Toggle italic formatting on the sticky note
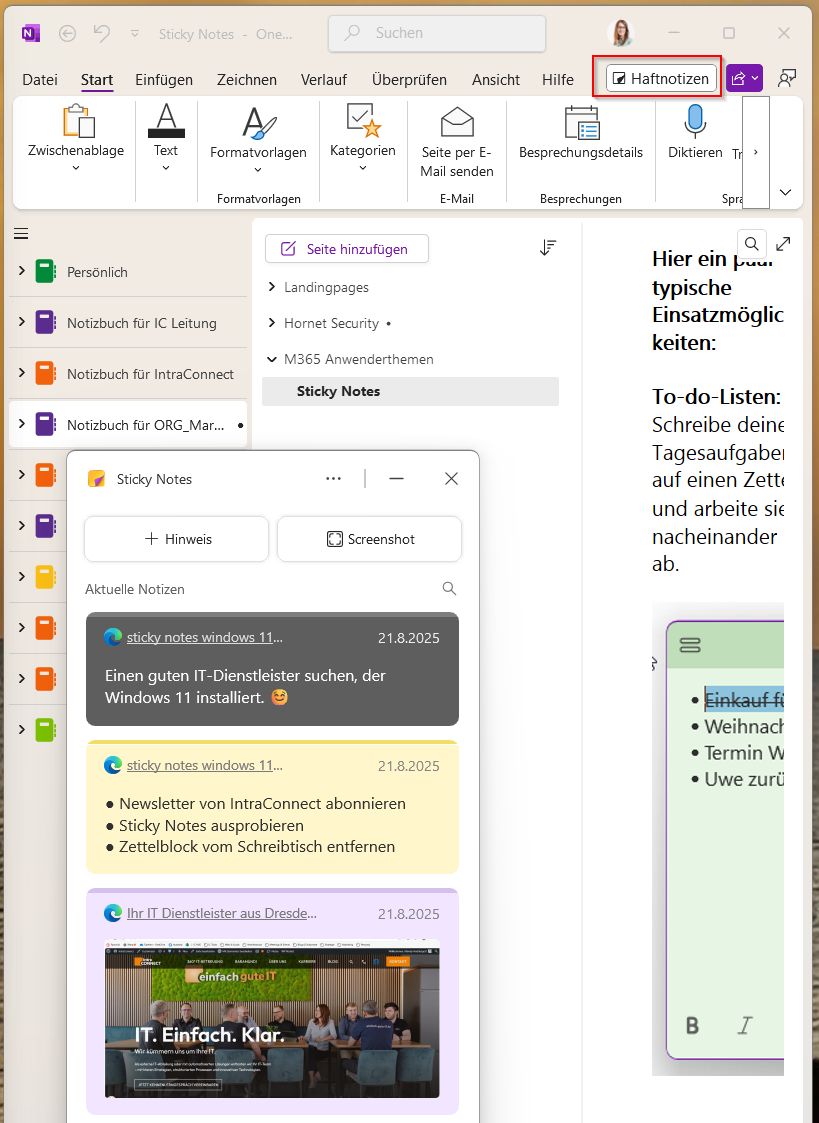Screen dimensions: 819x1123 pyautogui.click(x=744, y=1025)
